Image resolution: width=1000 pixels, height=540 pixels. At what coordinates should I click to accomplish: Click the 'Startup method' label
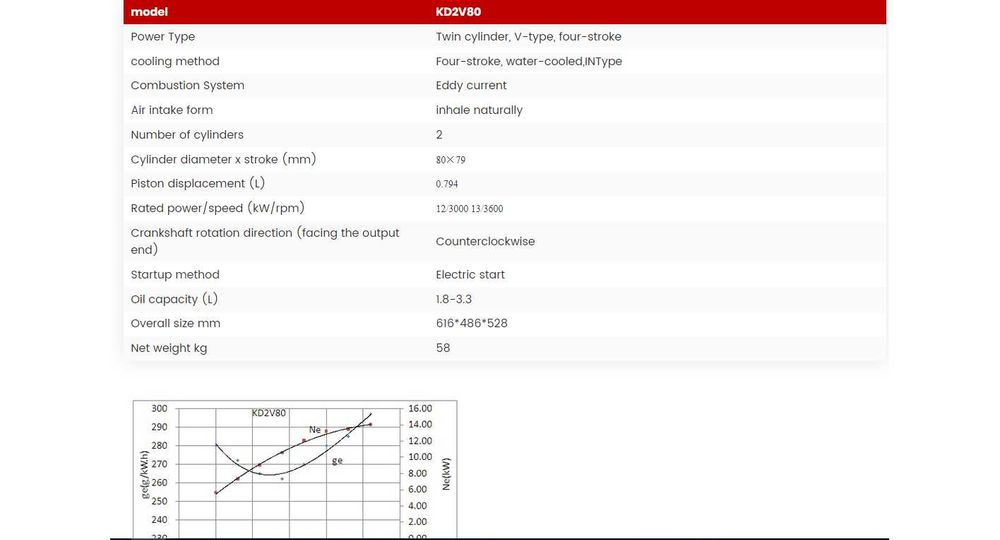[175, 275]
